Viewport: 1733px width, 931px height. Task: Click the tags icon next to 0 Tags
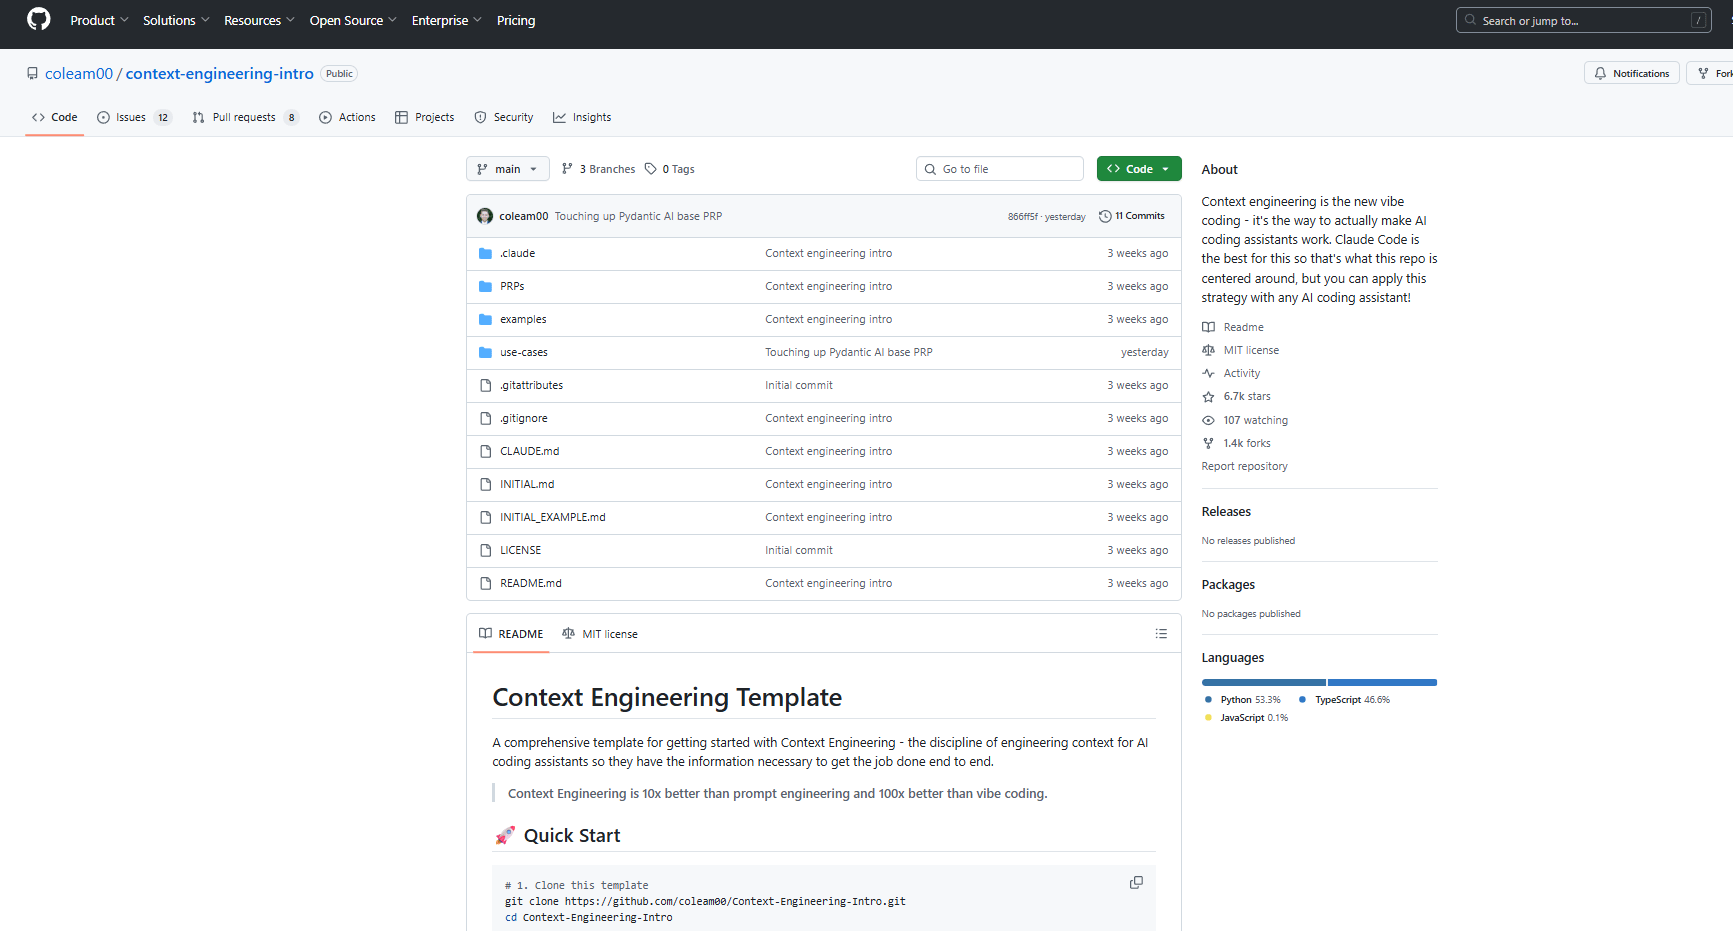click(651, 169)
